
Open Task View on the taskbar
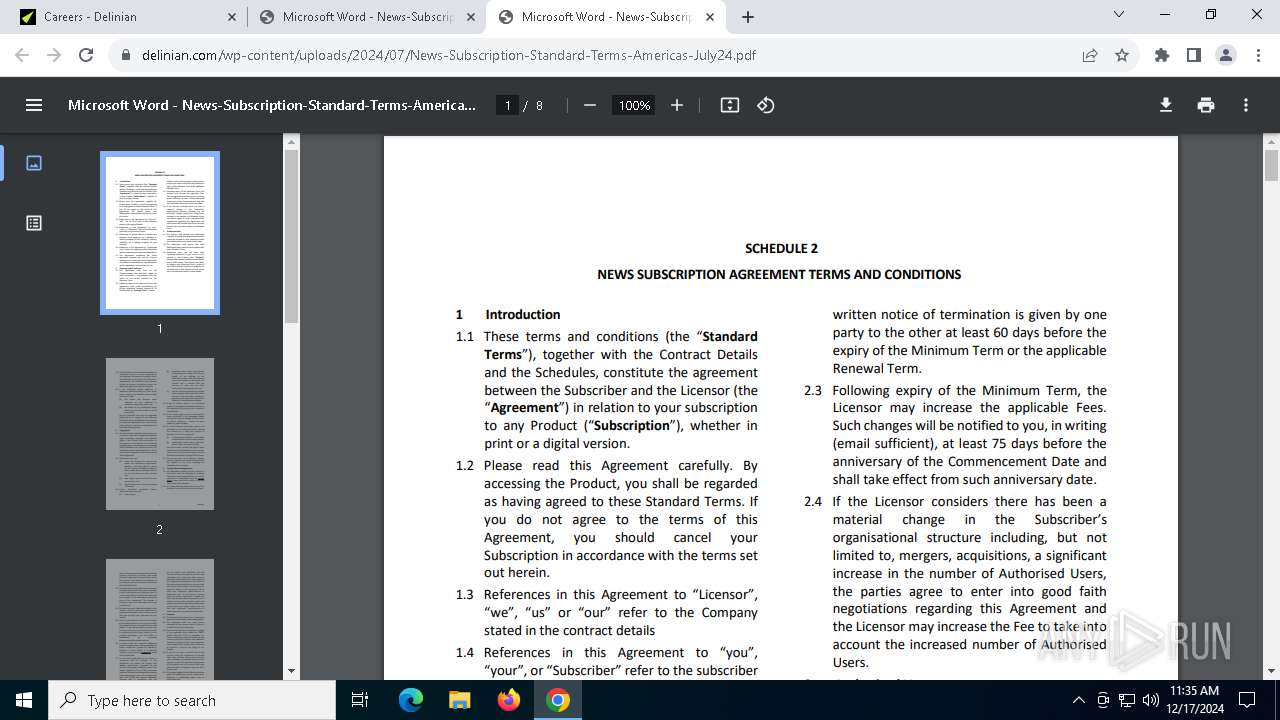[x=361, y=700]
